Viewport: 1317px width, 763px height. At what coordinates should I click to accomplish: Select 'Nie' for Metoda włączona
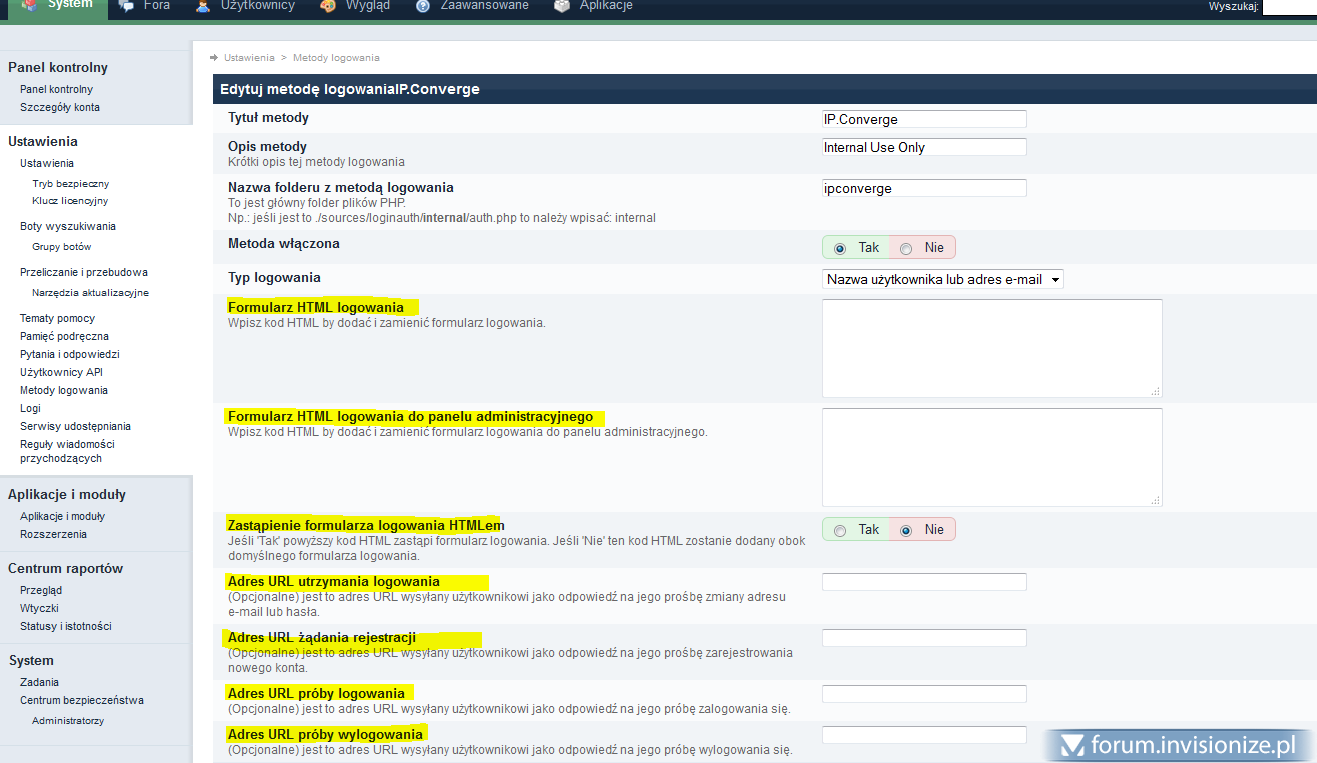(906, 248)
